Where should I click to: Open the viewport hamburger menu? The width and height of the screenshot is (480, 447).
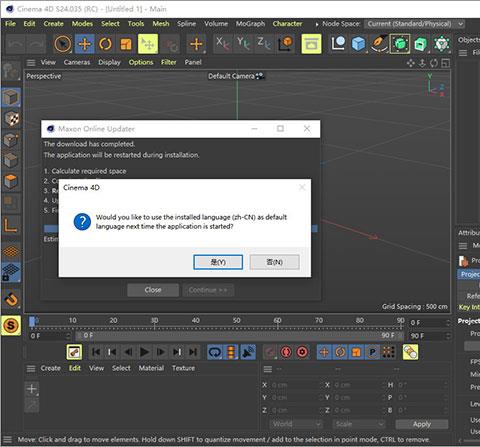[31, 62]
